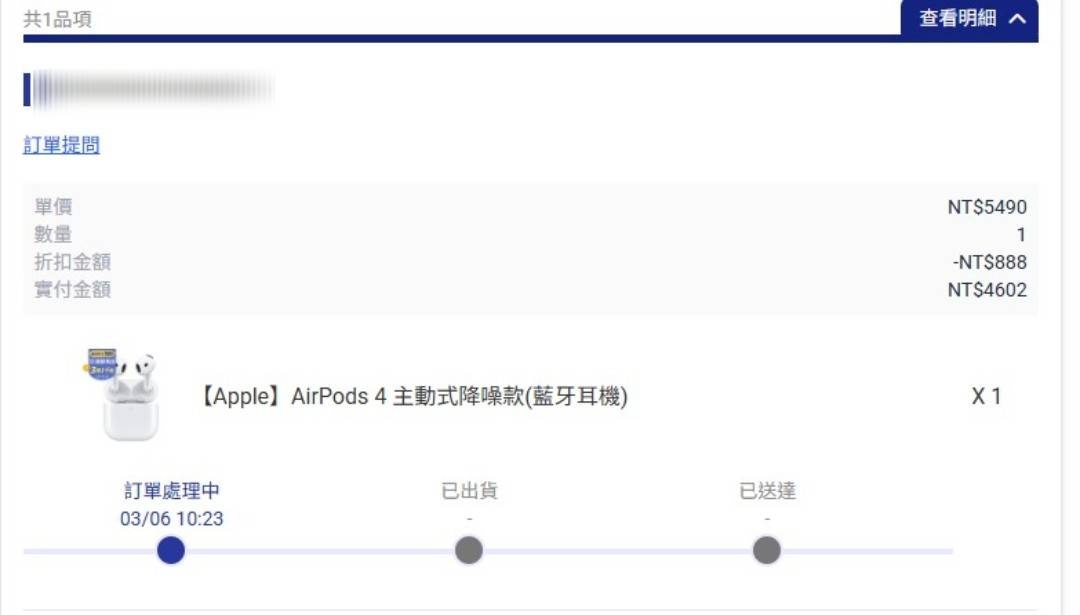This screenshot has height=615, width=1080.
Task: Select the 已出貨 grey status dot
Action: tap(469, 550)
